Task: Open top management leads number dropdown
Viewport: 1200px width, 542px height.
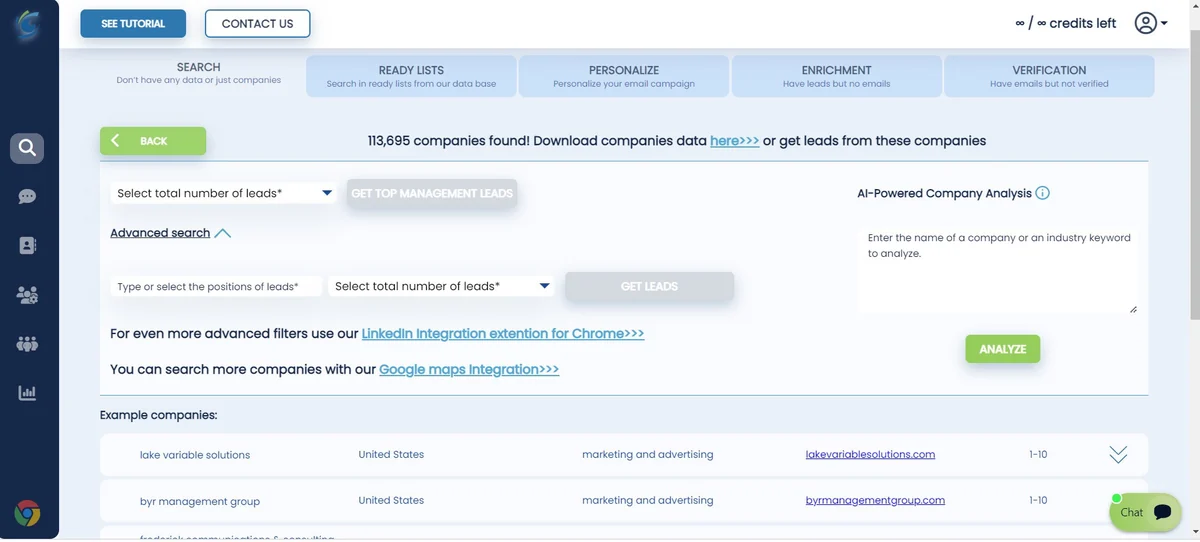Action: point(223,193)
